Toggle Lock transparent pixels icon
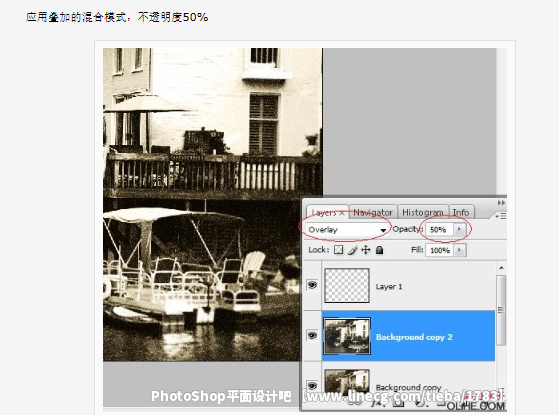The width and height of the screenshot is (559, 415). 339,250
